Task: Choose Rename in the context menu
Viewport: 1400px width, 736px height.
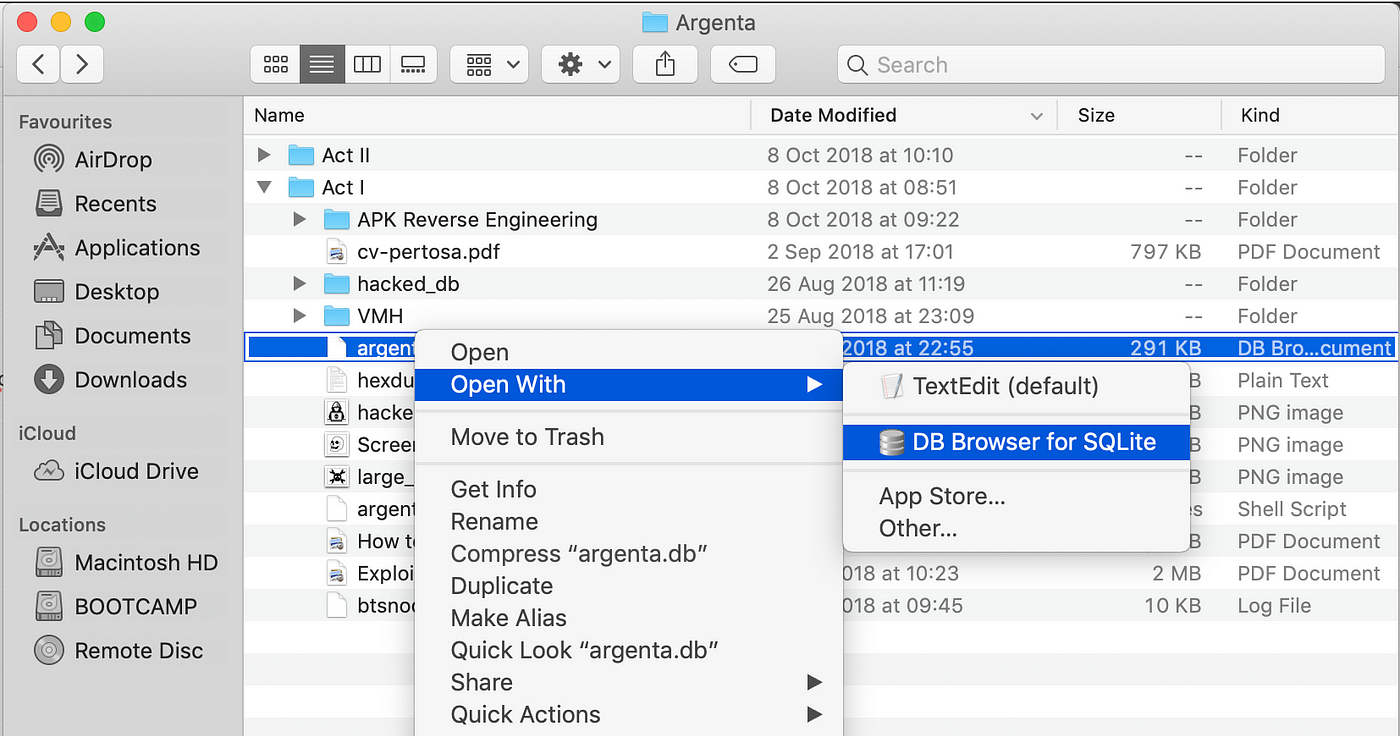Action: 629,521
